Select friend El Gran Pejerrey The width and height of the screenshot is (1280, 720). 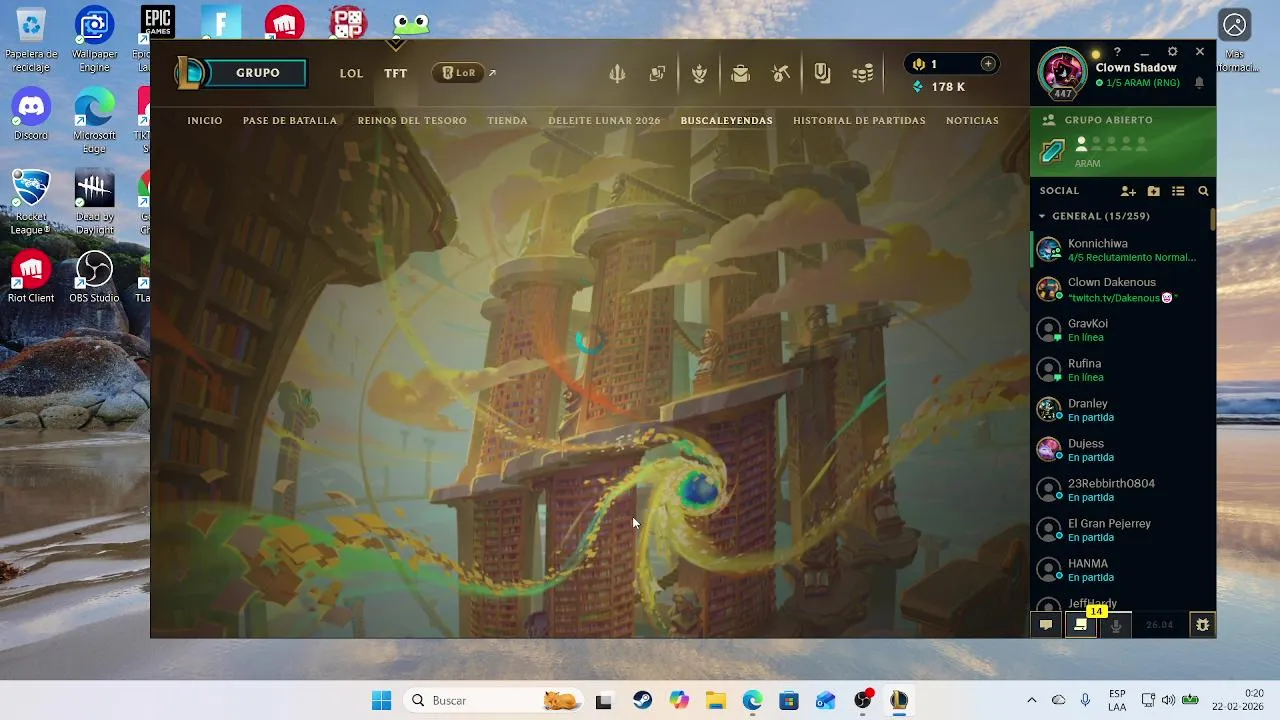pos(1123,530)
